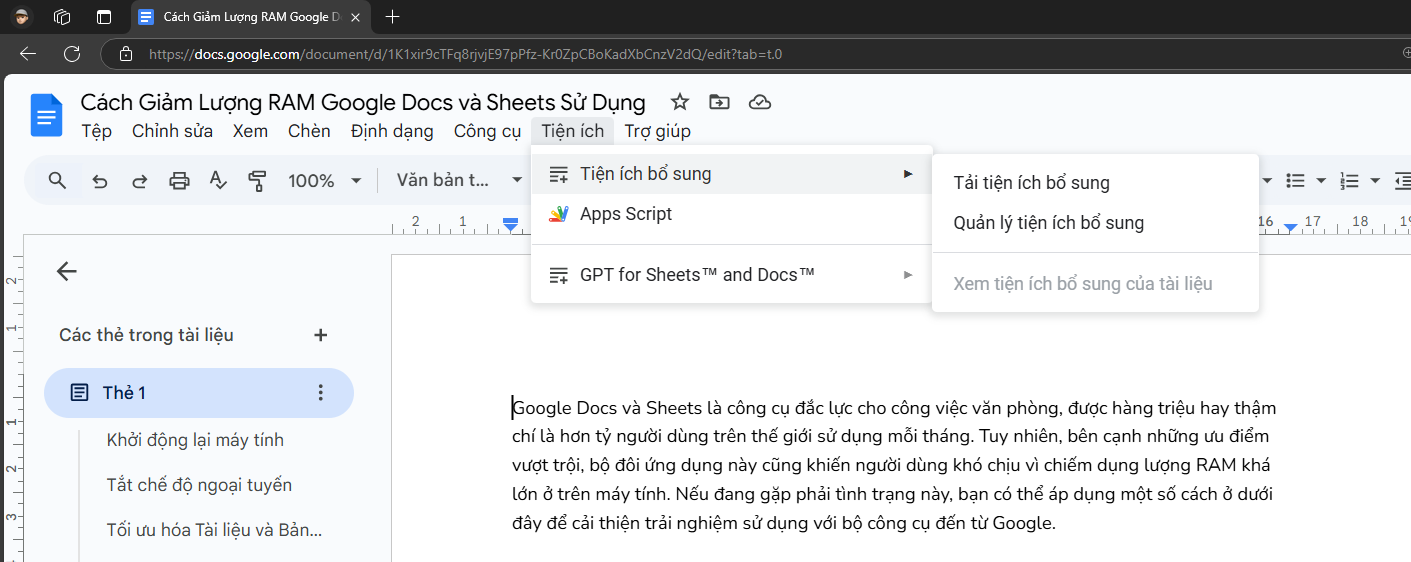This screenshot has width=1411, height=562.
Task: Expand bulleted list options arrow
Action: point(1321,181)
